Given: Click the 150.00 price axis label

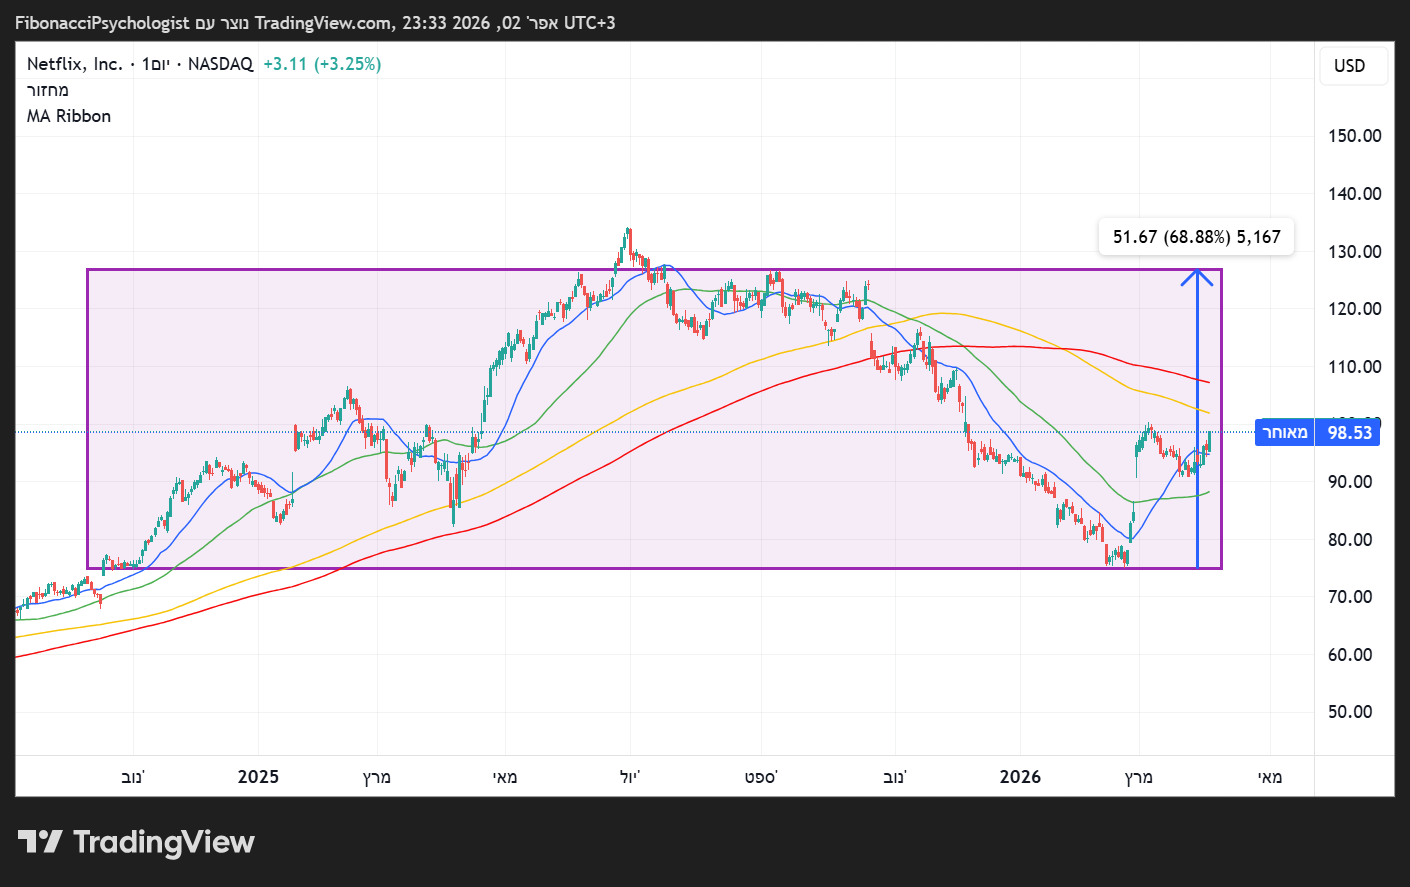Looking at the screenshot, I should tap(1354, 136).
